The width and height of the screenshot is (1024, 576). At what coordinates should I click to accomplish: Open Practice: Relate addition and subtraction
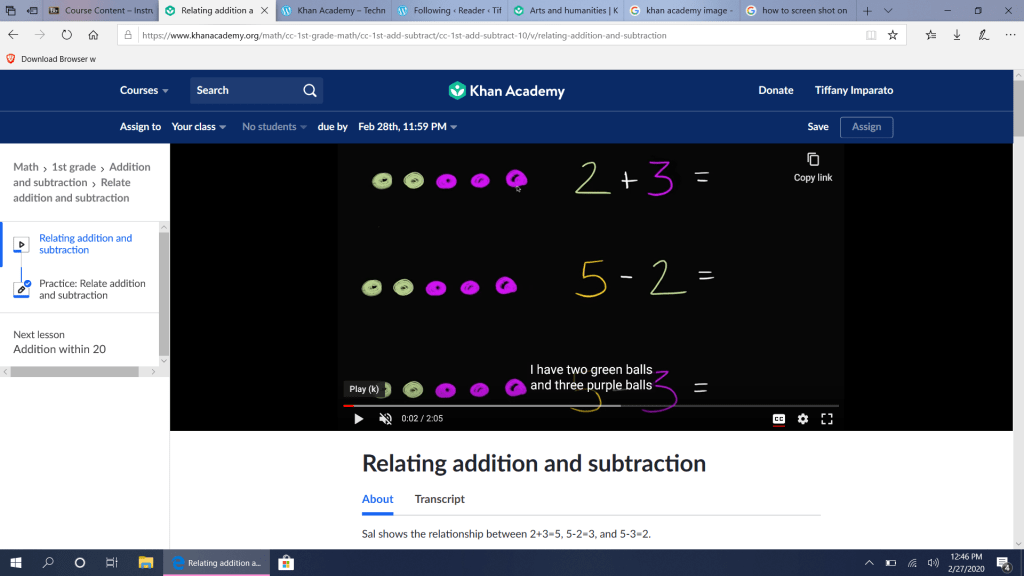[92, 289]
